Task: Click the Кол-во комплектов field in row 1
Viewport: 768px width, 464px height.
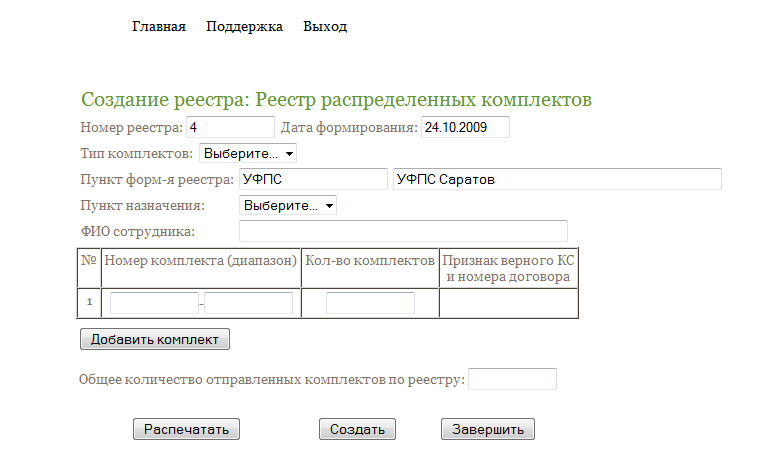Action: point(370,303)
